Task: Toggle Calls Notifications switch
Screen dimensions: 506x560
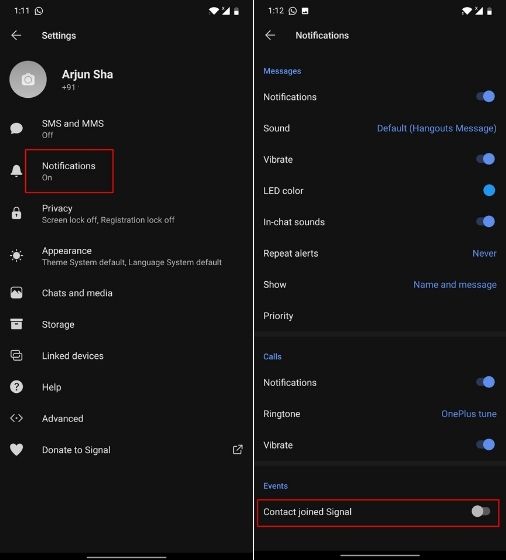Action: [x=486, y=382]
